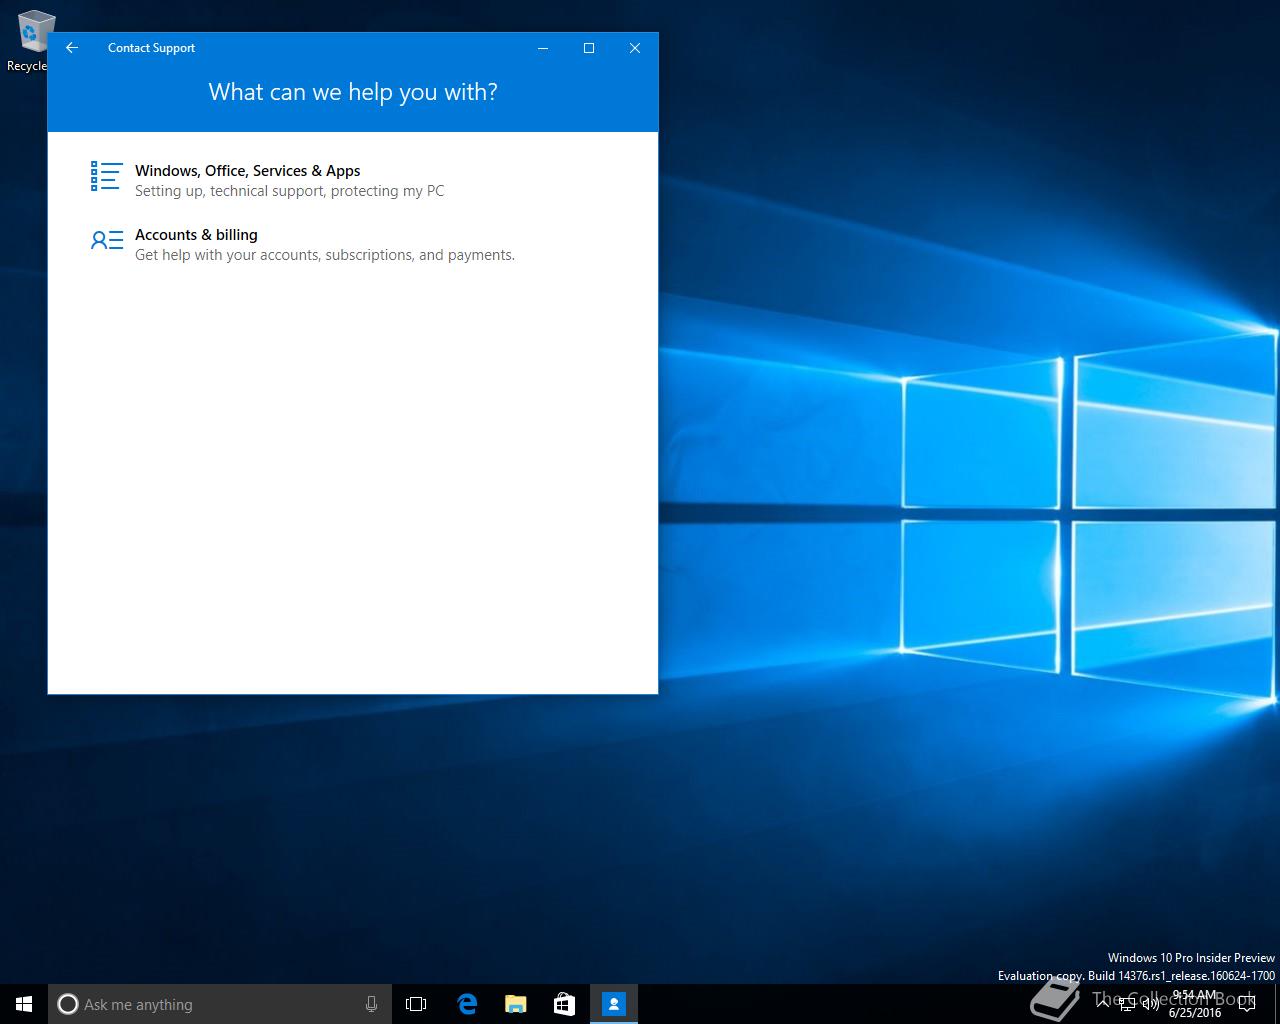Image resolution: width=1280 pixels, height=1024 pixels.
Task: Focus the Ask me anything search box
Action: (219, 1004)
